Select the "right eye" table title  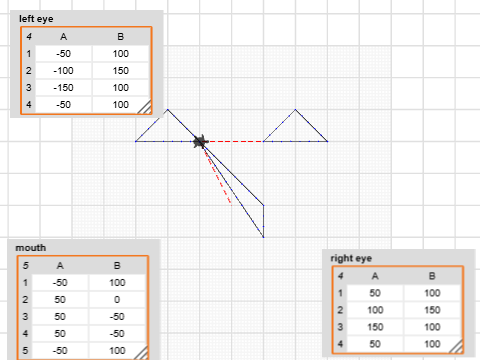pyautogui.click(x=351, y=258)
